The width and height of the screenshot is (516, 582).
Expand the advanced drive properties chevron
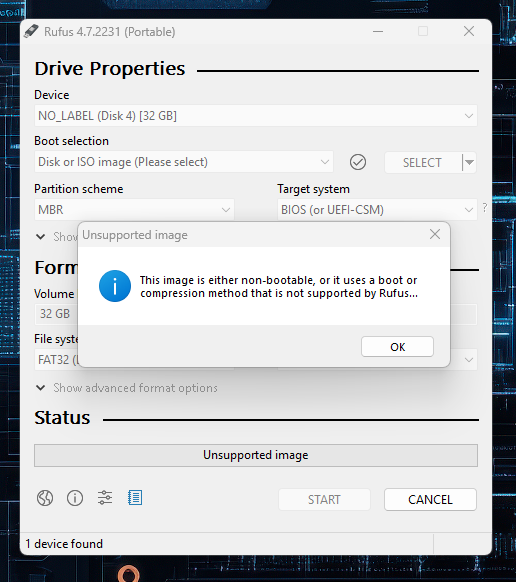[x=40, y=236]
